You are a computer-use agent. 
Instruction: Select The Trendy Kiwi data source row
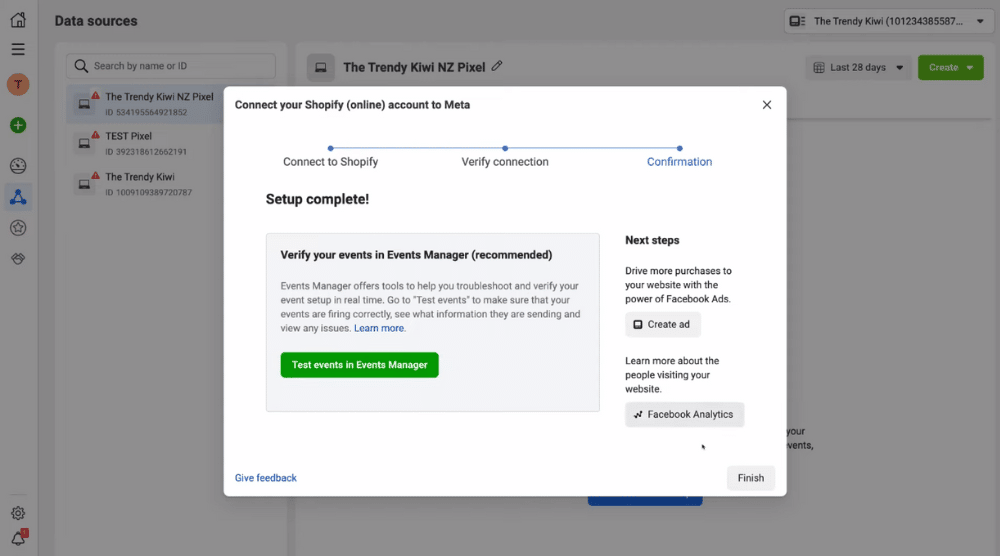point(145,184)
